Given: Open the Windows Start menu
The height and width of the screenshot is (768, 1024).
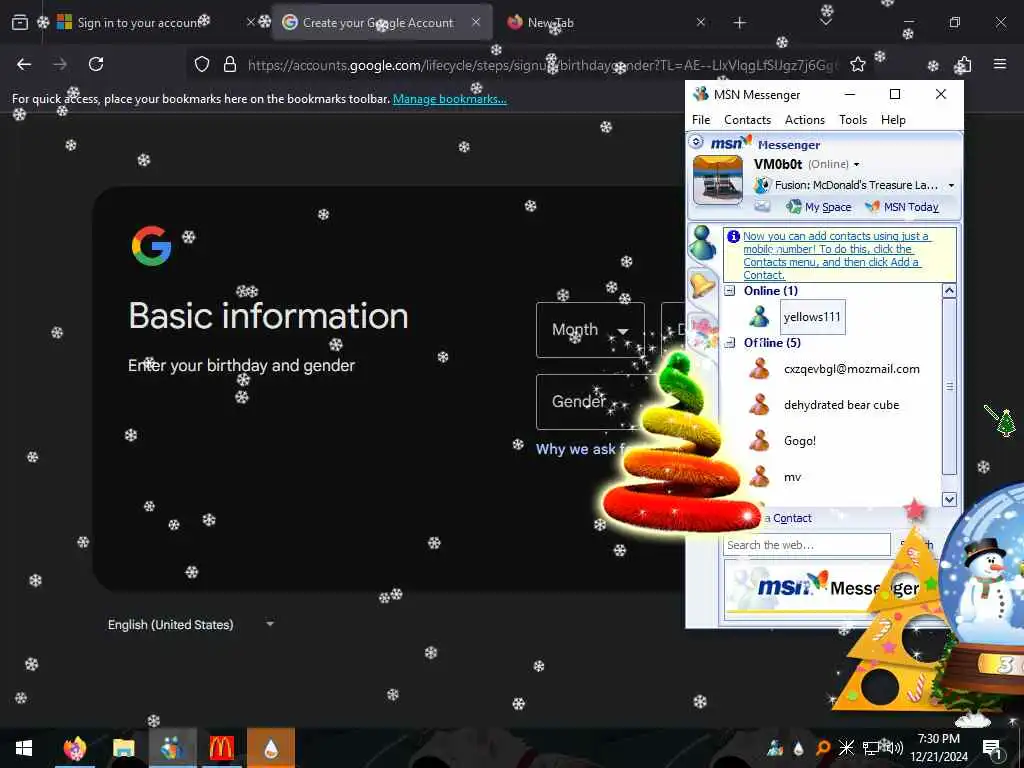Looking at the screenshot, I should tap(24, 748).
